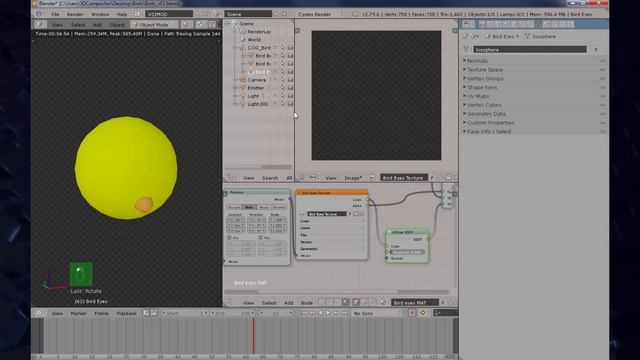Click the Mapping node header

[257, 192]
